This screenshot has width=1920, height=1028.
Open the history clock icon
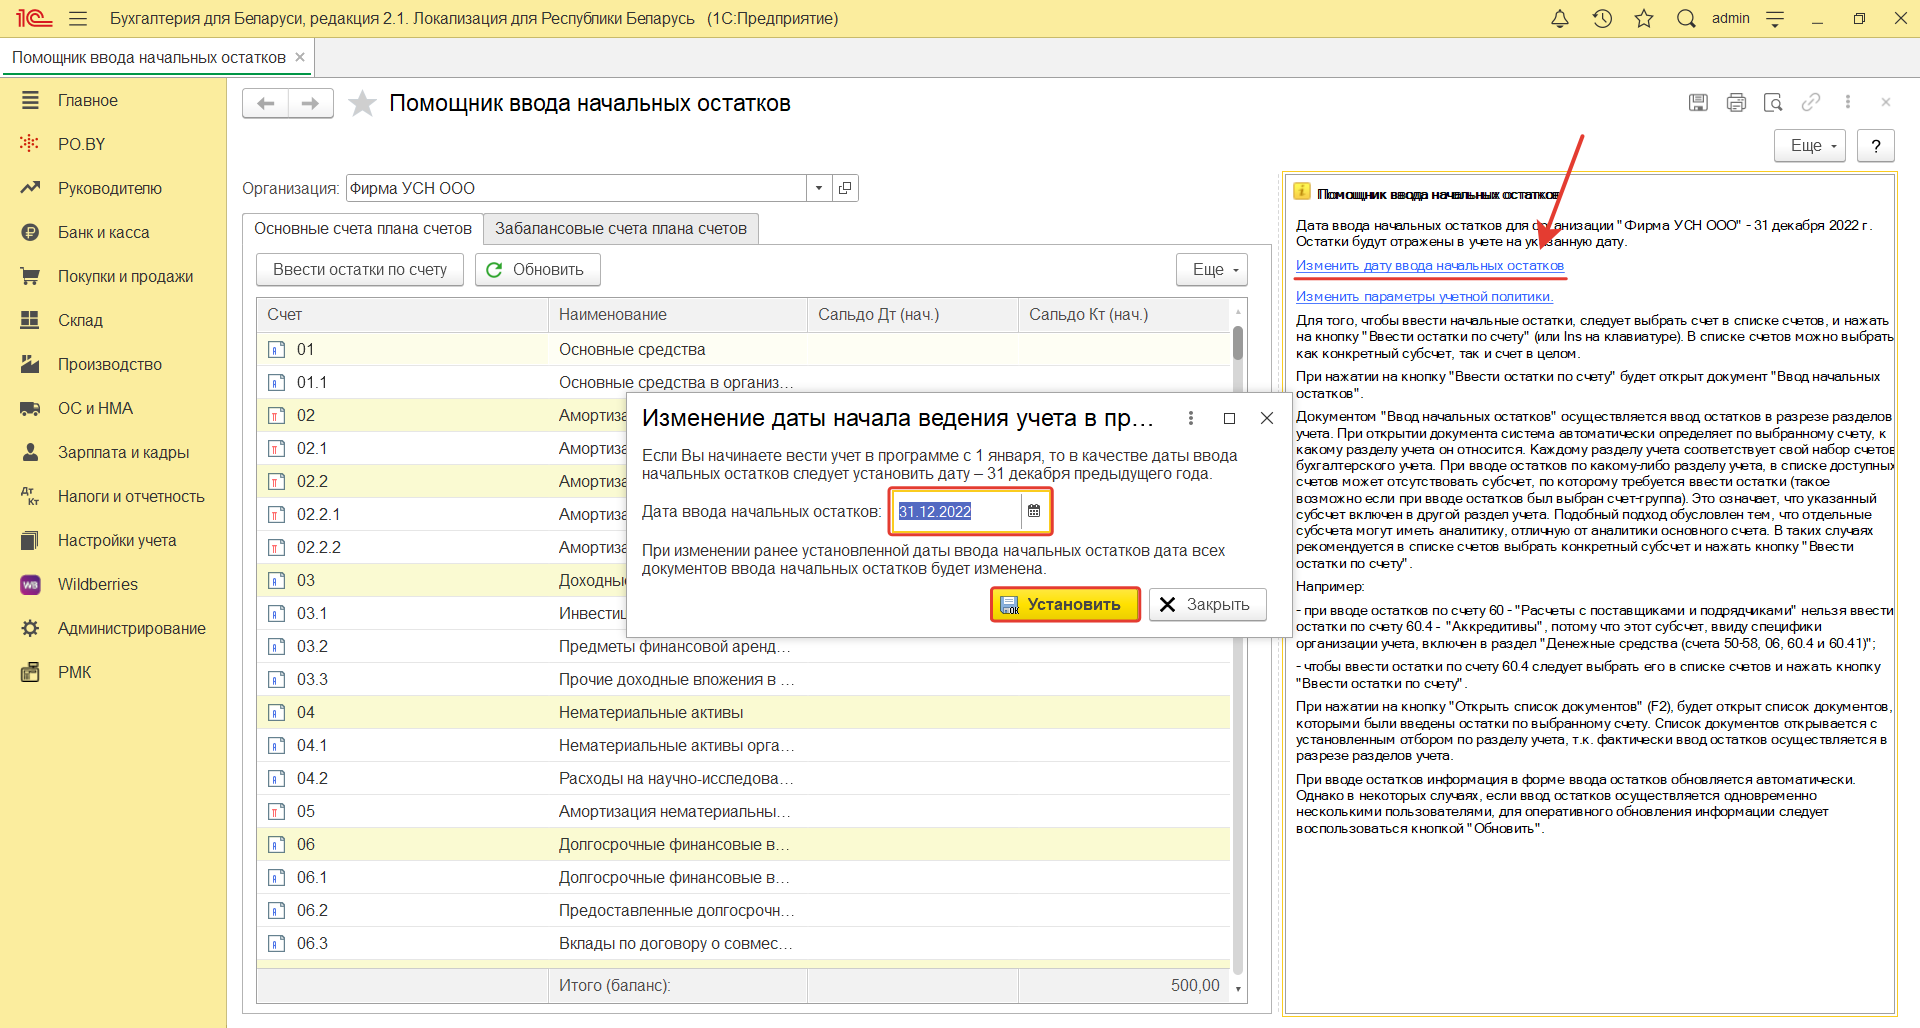[1602, 19]
